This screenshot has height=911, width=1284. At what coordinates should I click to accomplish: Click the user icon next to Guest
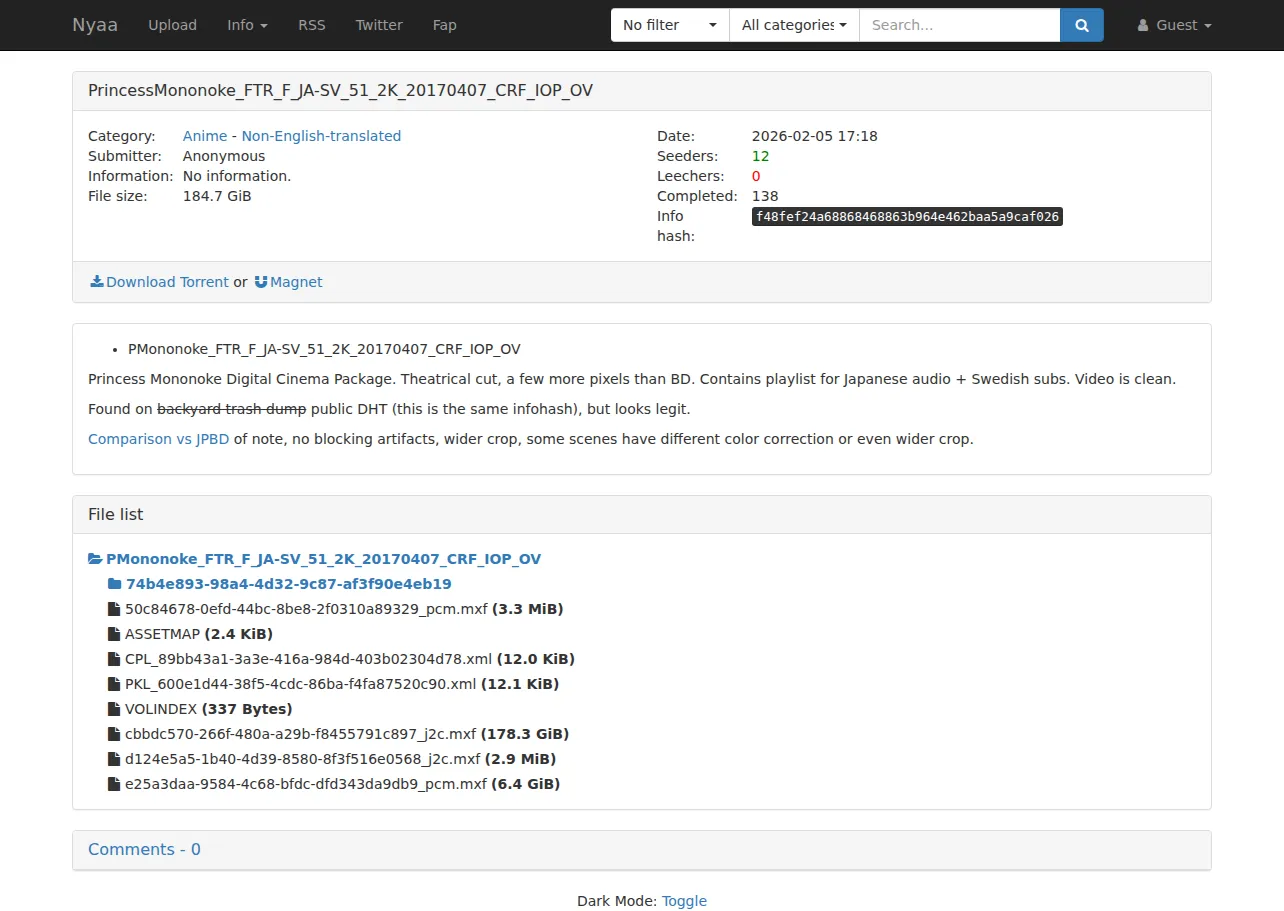click(x=1143, y=25)
